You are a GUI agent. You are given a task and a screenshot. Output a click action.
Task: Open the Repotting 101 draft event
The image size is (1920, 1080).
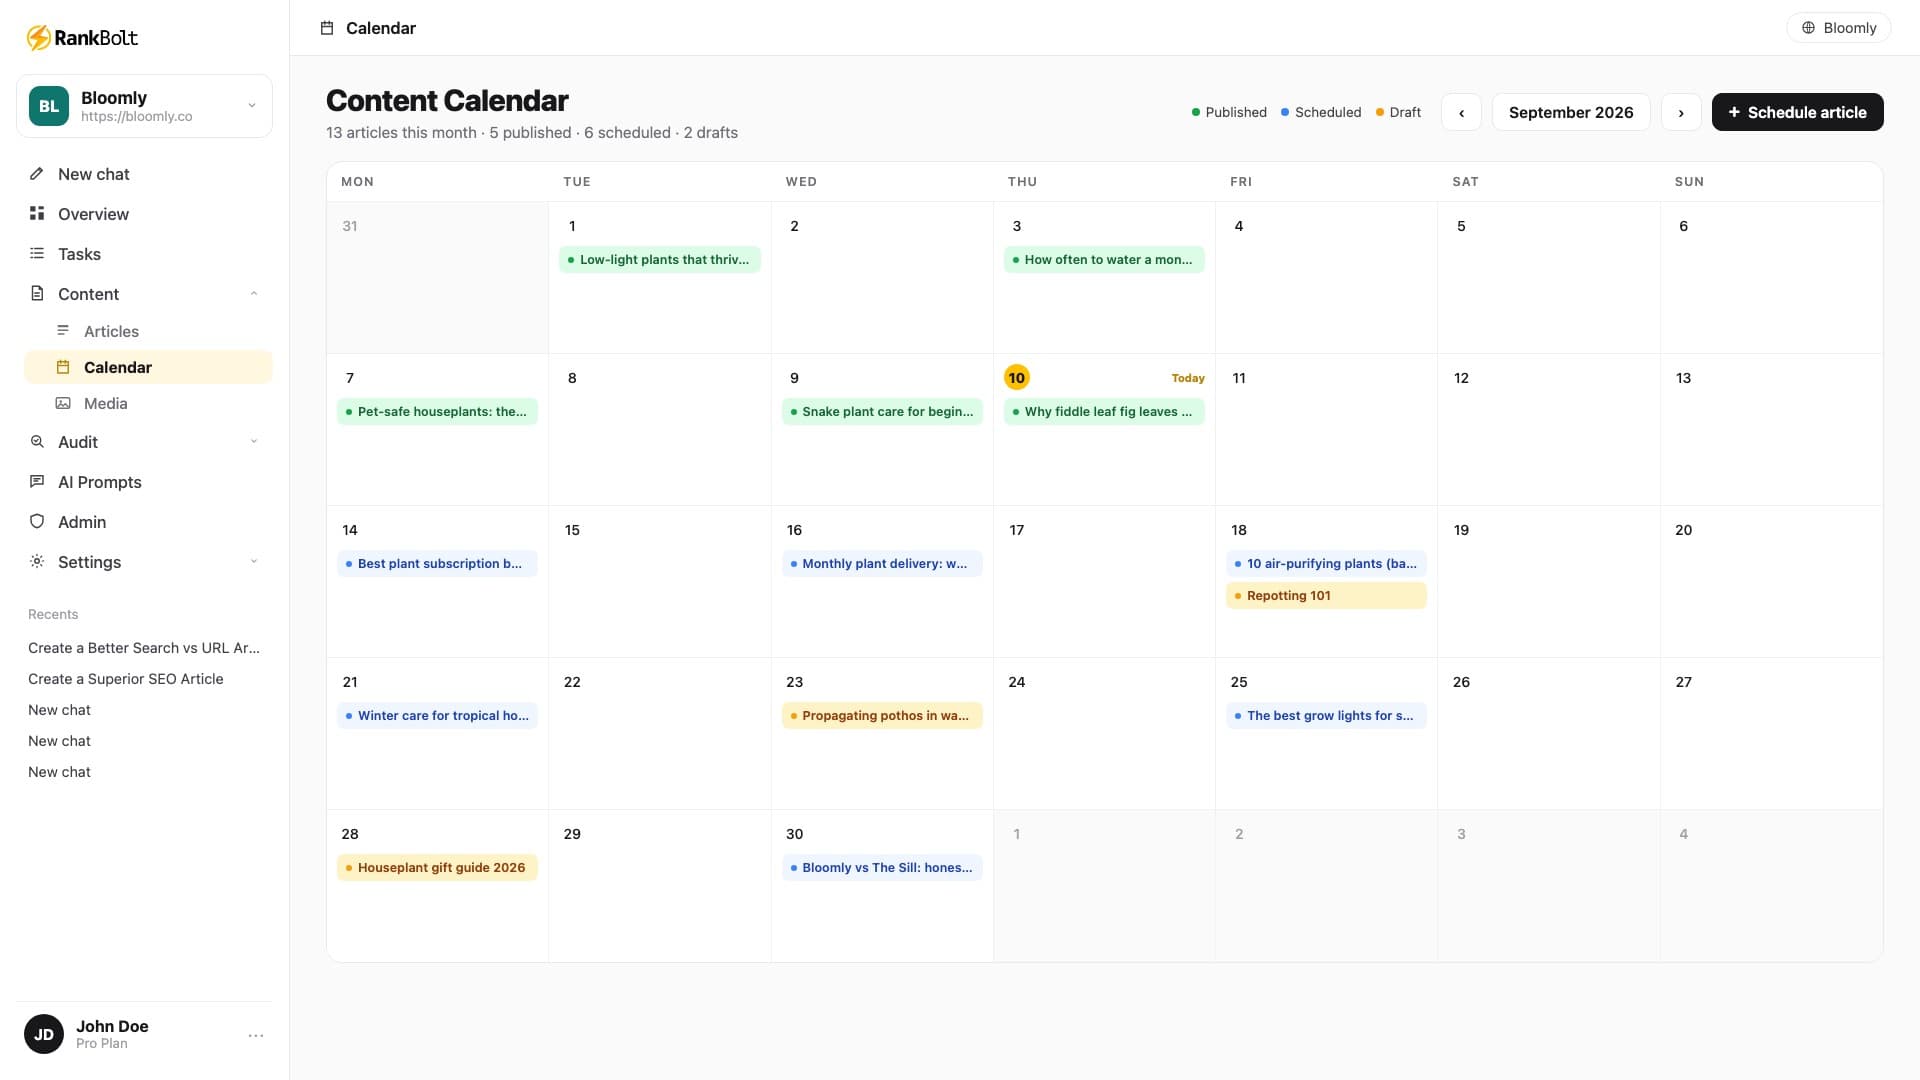[1326, 595]
